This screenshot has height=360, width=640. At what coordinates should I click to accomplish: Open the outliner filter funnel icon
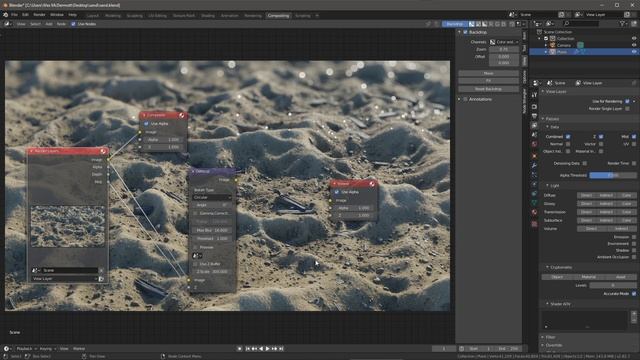point(622,24)
